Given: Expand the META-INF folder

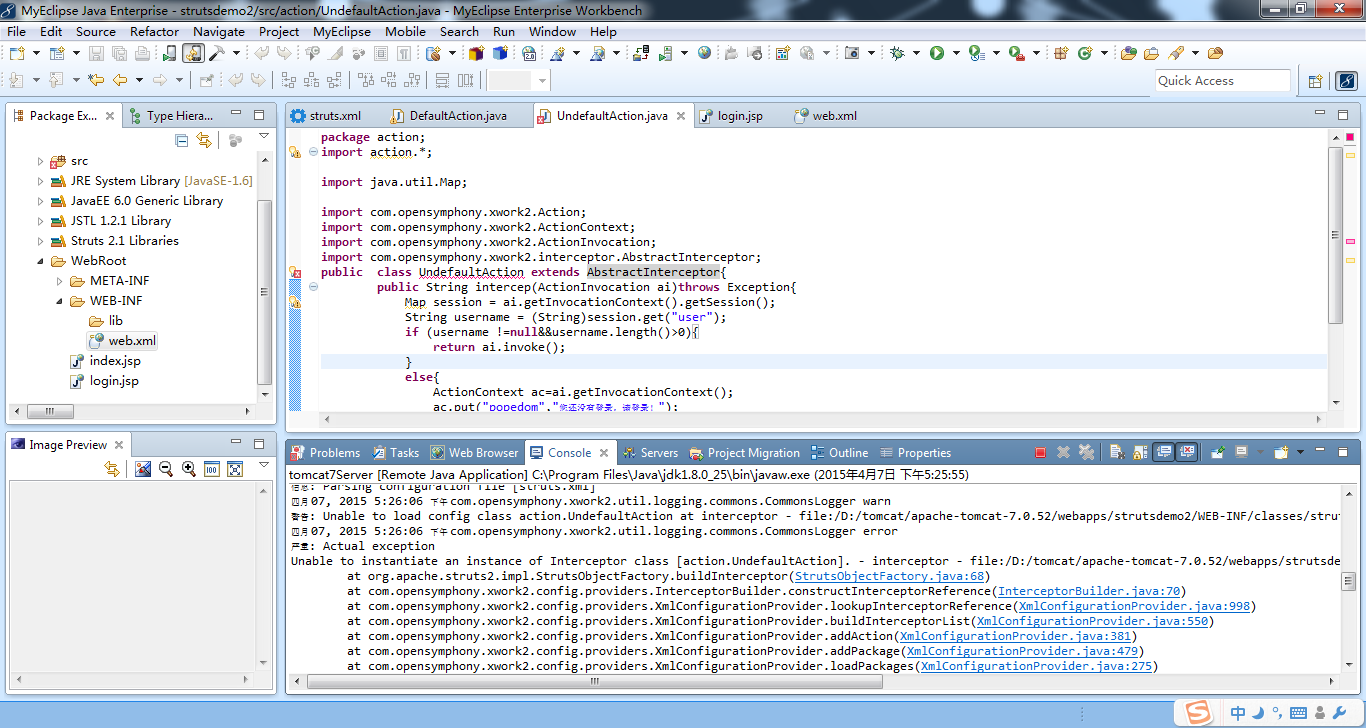Looking at the screenshot, I should pos(60,281).
